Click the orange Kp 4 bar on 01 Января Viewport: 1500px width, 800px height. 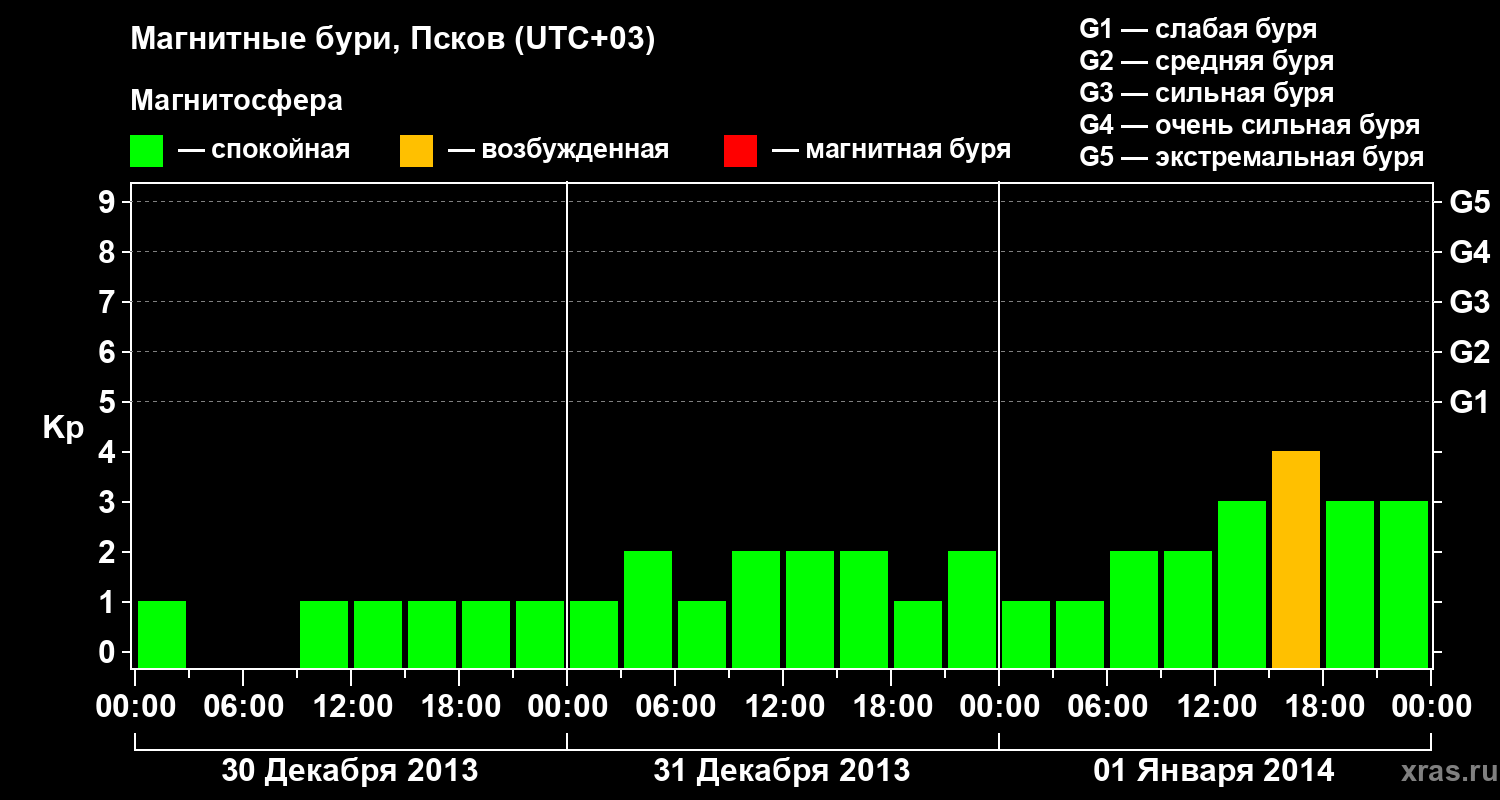click(1296, 559)
